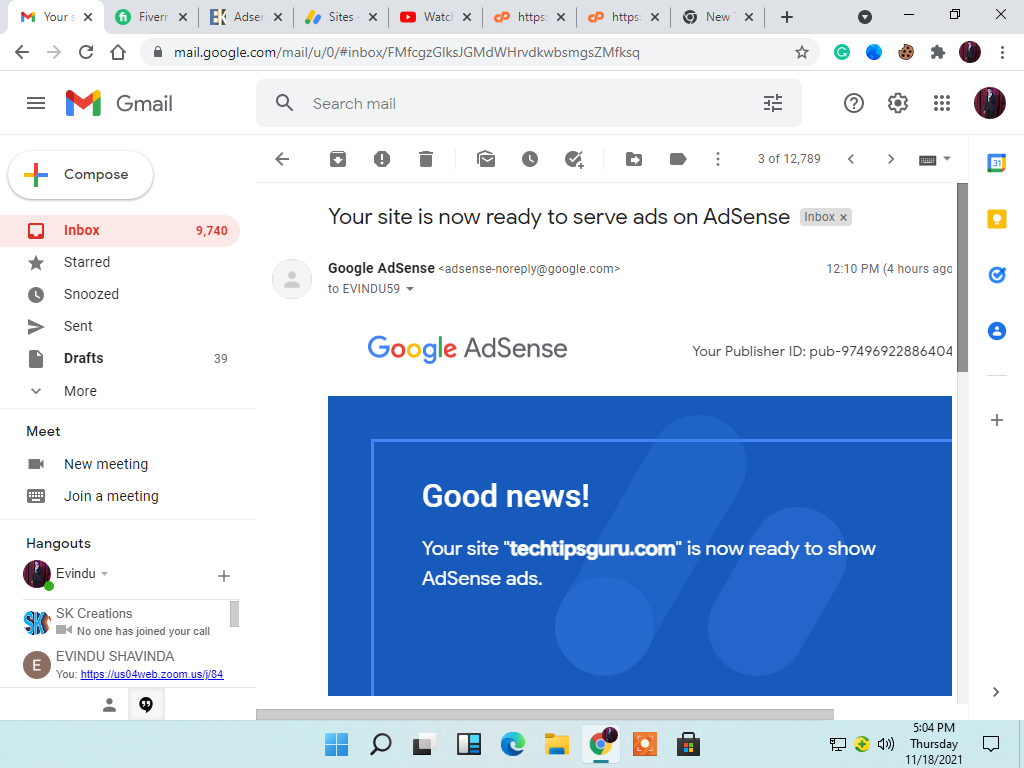This screenshot has width=1024, height=768.
Task: Get add-ons plus icon in side panel
Action: [997, 420]
